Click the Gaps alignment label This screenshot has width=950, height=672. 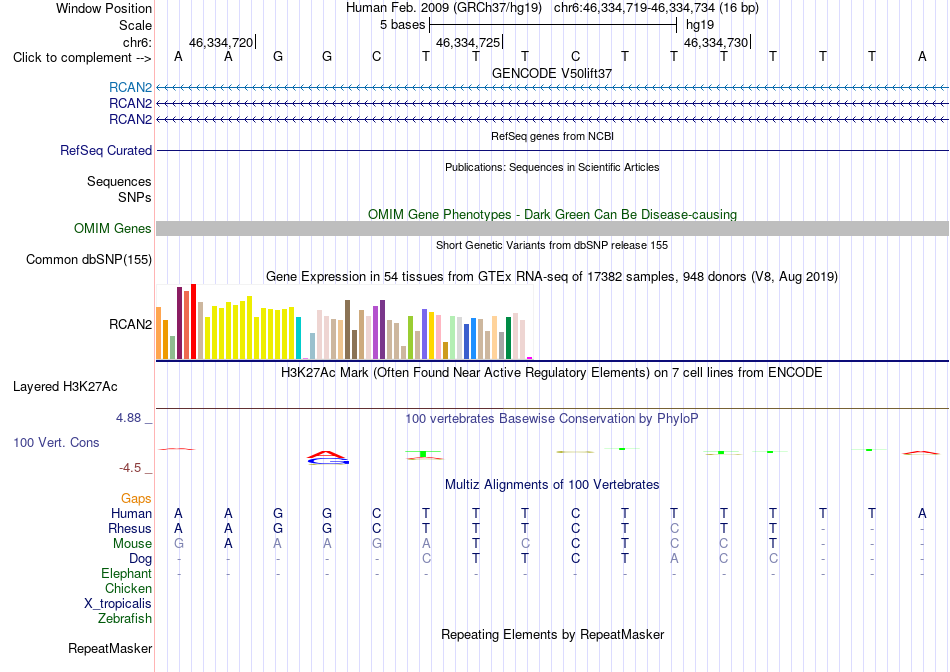136,498
